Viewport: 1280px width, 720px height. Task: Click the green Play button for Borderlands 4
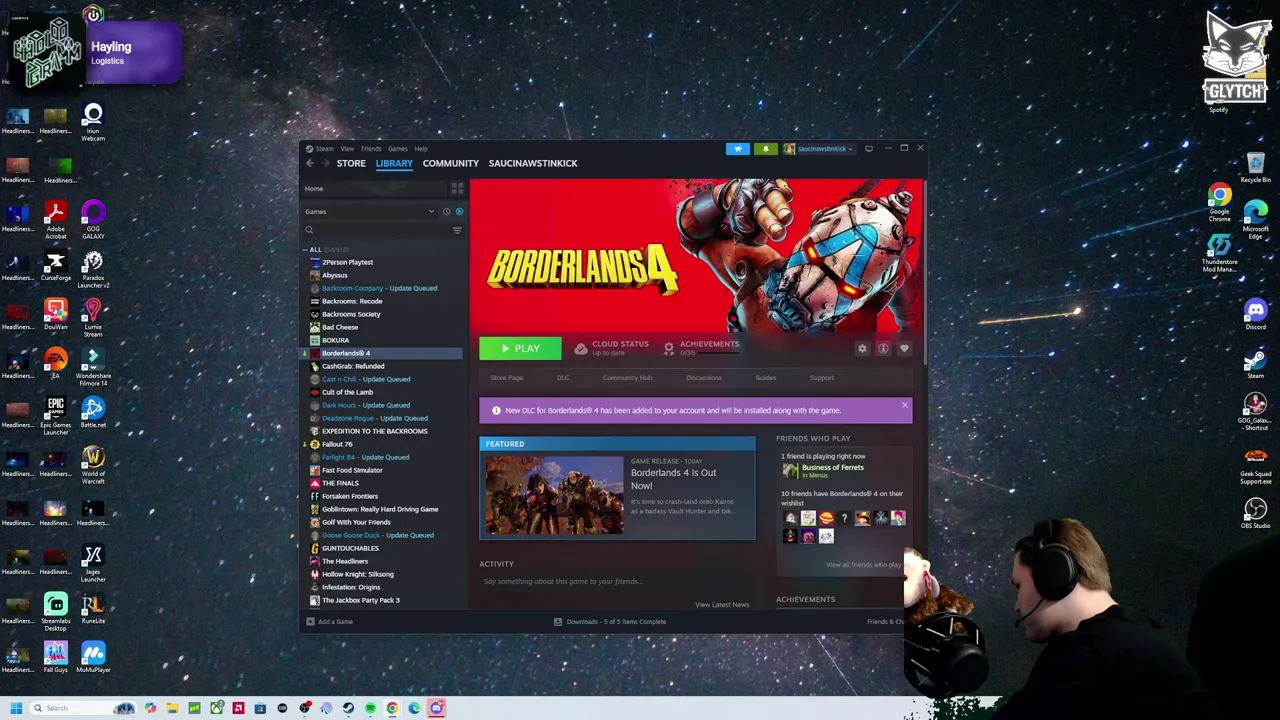pyautogui.click(x=520, y=348)
